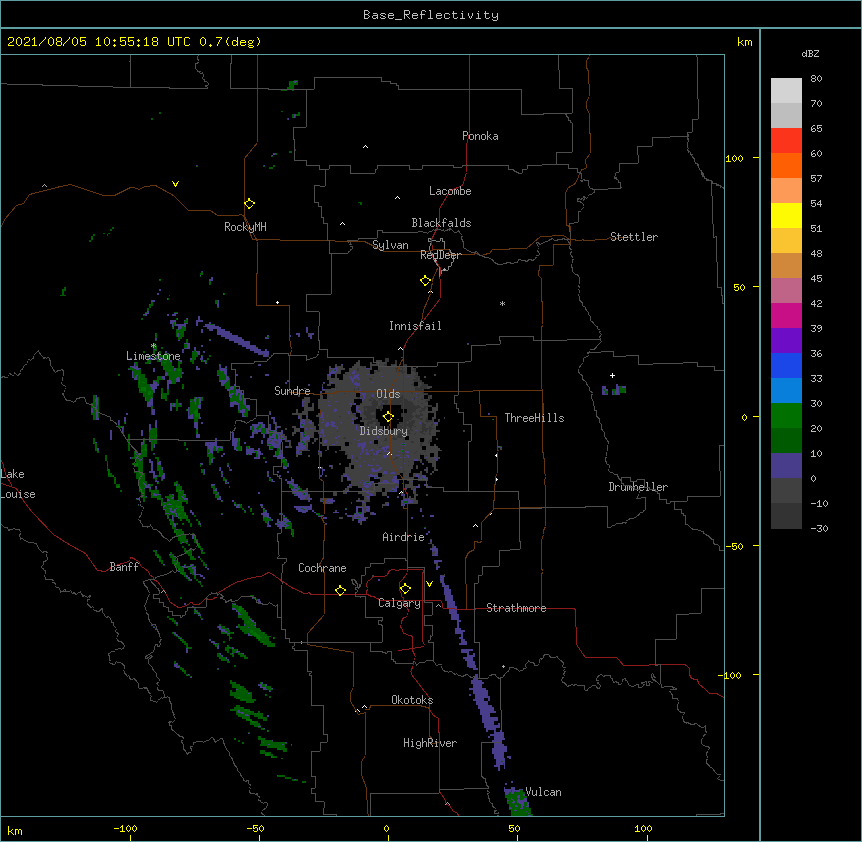Image resolution: width=862 pixels, height=842 pixels.
Task: Click the Drumheller label
Action: [638, 487]
